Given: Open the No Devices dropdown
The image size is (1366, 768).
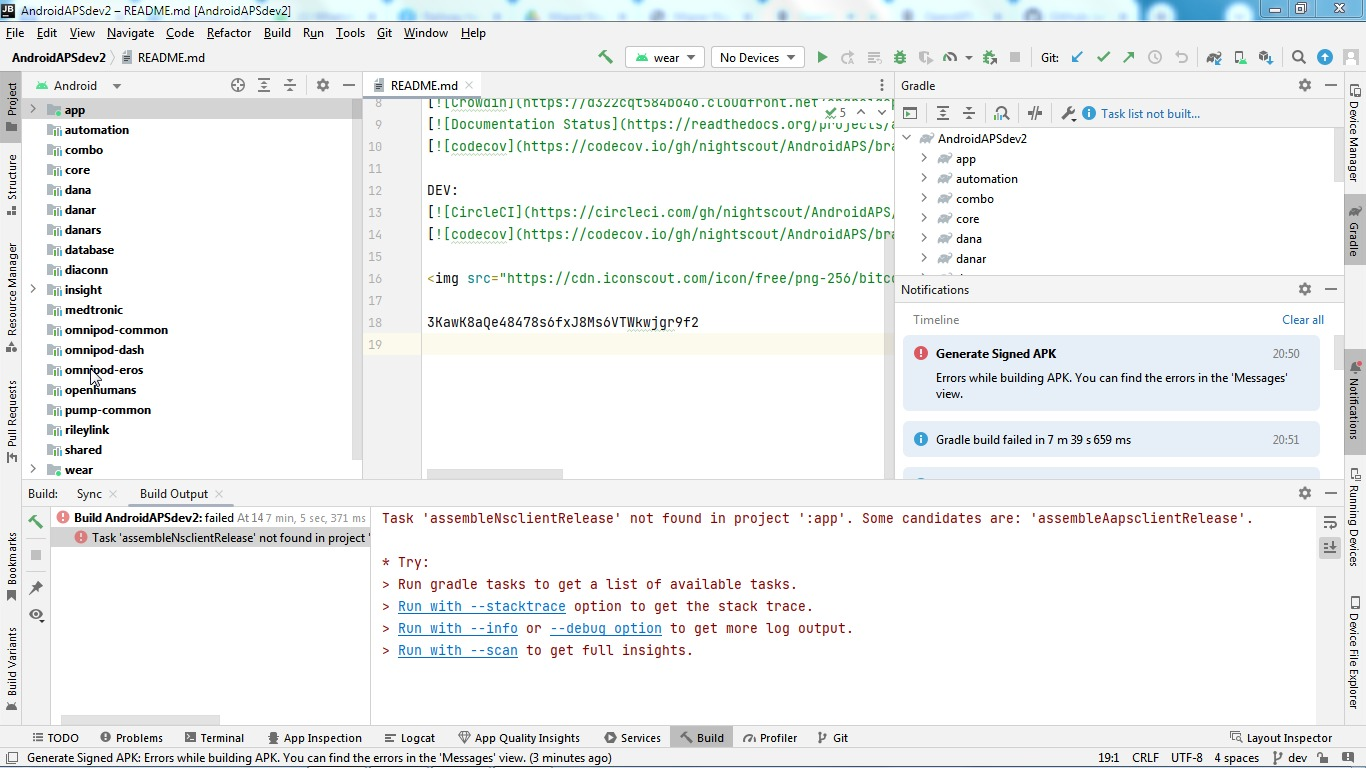Looking at the screenshot, I should click(757, 57).
